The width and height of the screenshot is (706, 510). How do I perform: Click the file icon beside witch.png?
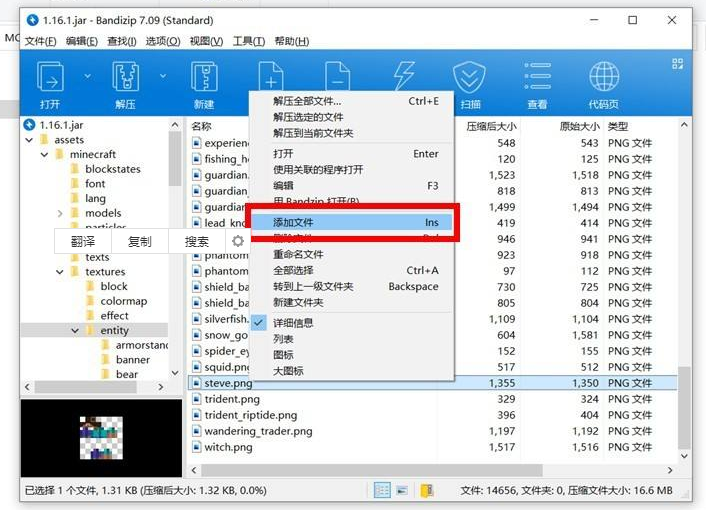pyautogui.click(x=196, y=447)
